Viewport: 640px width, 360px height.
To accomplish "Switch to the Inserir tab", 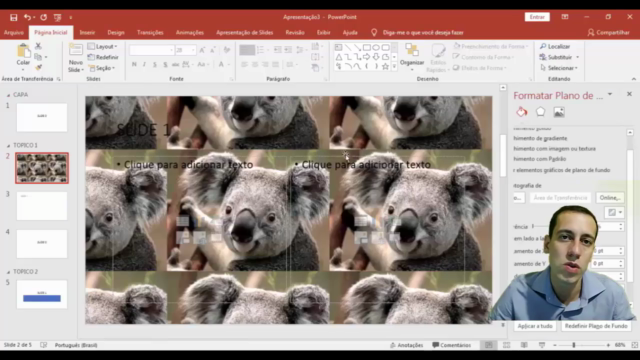I will 87,33.
